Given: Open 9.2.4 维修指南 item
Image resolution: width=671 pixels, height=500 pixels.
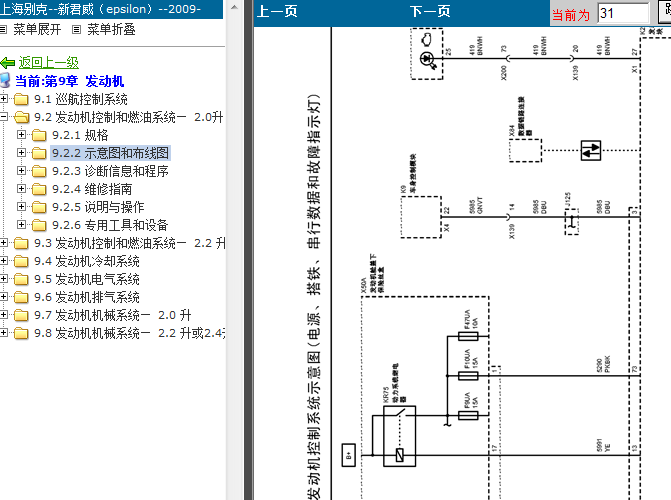Looking at the screenshot, I should point(92,189).
